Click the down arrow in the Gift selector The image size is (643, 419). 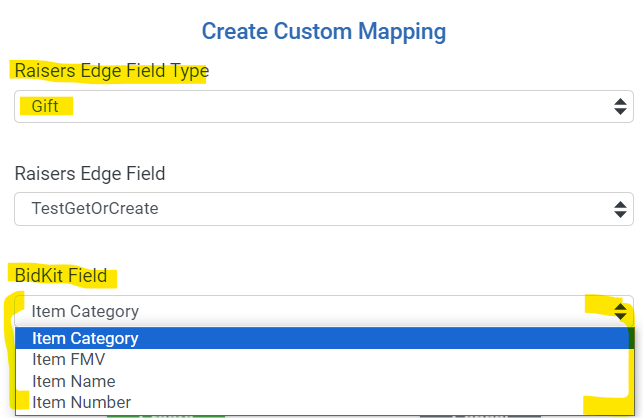[x=620, y=112]
